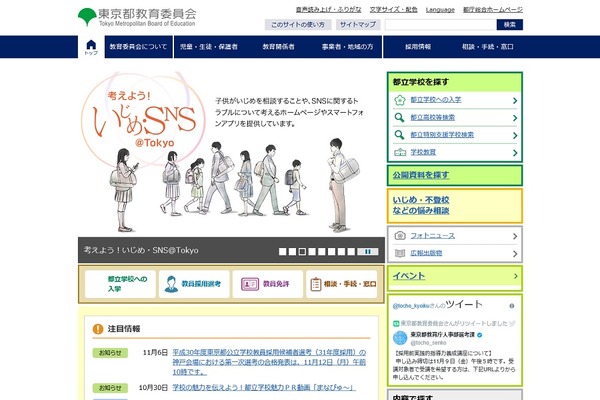Select the second slideshow indicator square

292,251
